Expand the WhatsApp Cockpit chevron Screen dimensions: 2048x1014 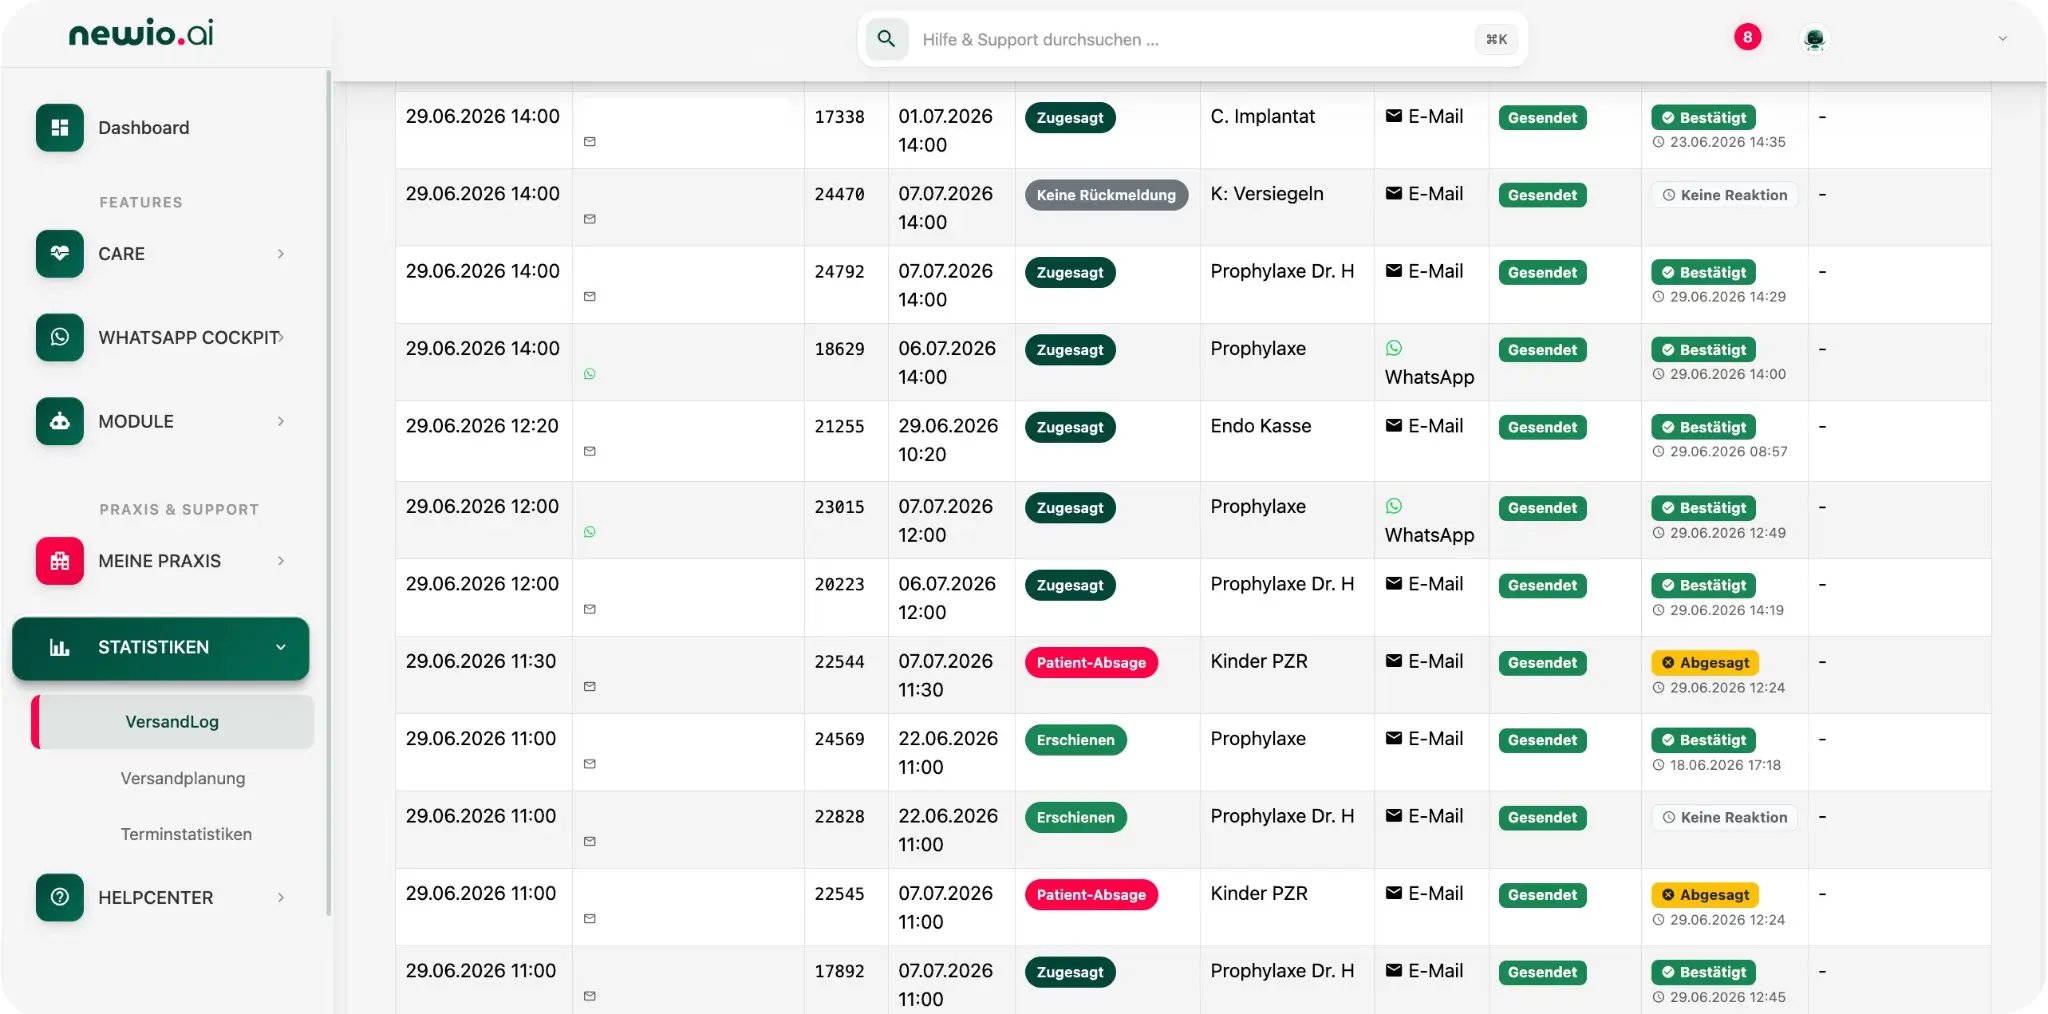(282, 338)
